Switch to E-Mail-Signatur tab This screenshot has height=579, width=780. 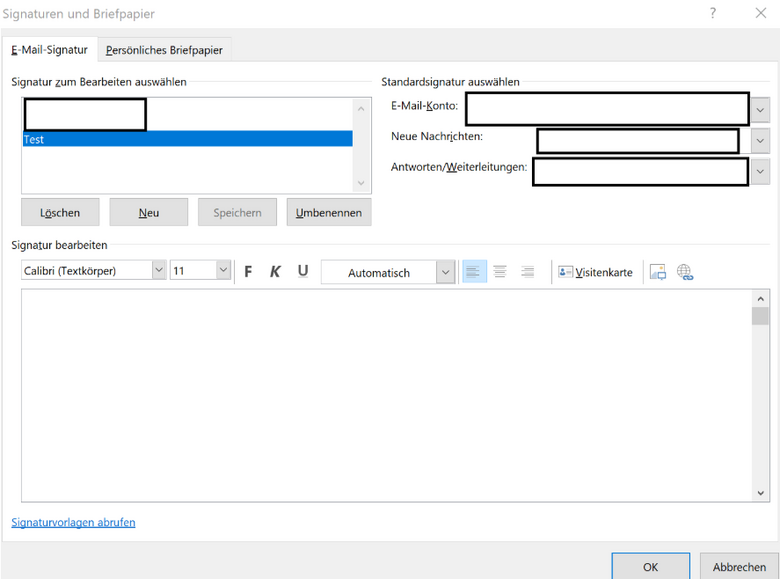tap(49, 50)
